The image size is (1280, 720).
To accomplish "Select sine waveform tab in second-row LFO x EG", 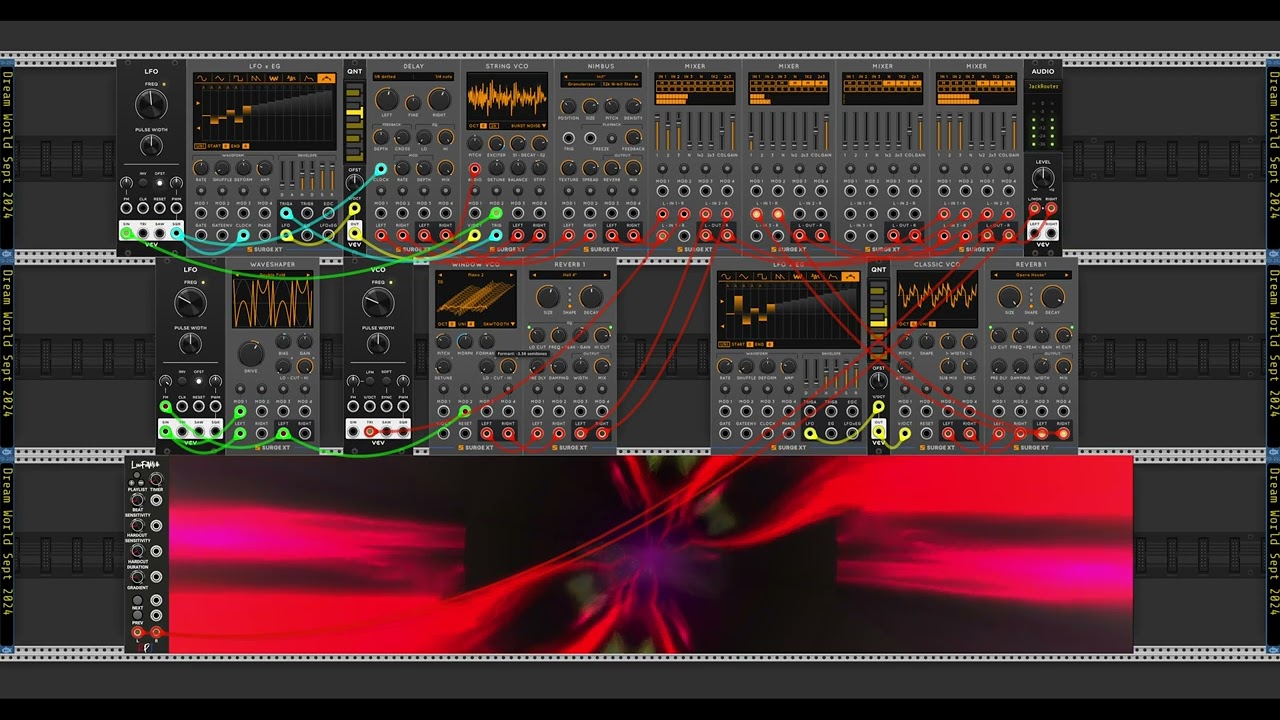I will point(727,276).
